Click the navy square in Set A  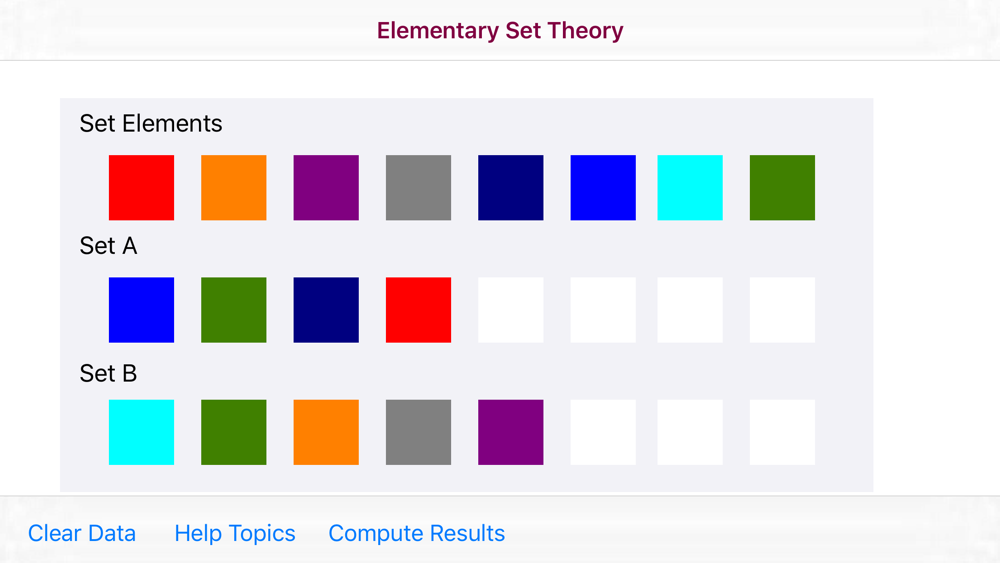pos(326,310)
